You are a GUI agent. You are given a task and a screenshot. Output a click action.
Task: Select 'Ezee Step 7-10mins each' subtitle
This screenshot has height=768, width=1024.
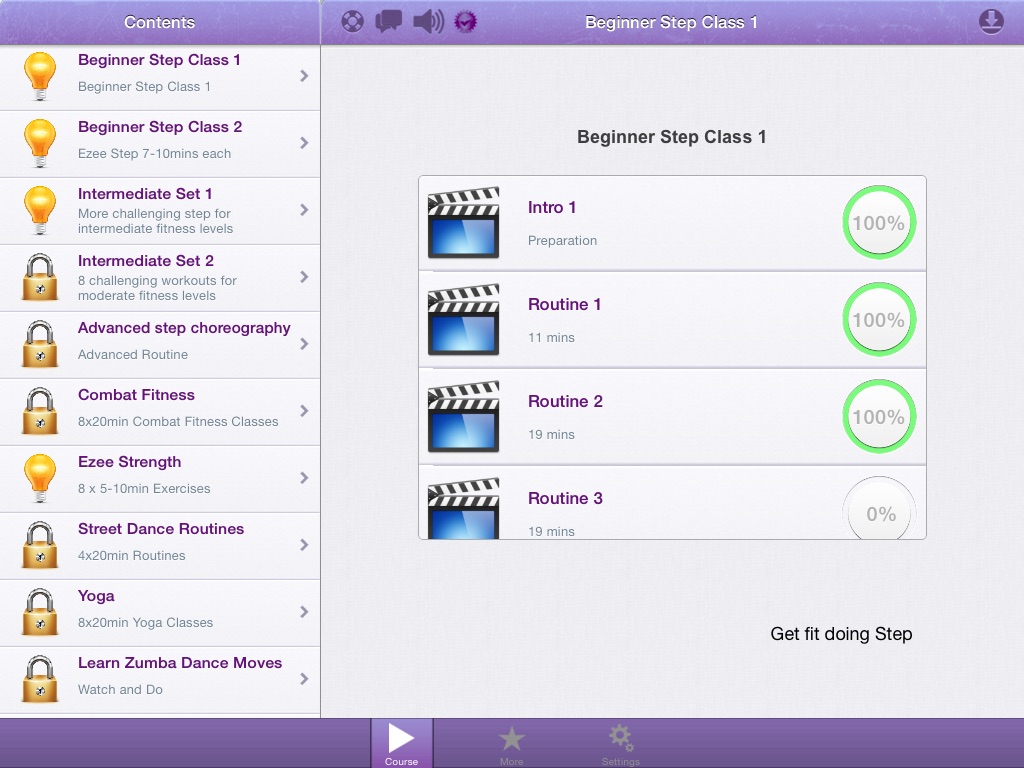tap(154, 153)
